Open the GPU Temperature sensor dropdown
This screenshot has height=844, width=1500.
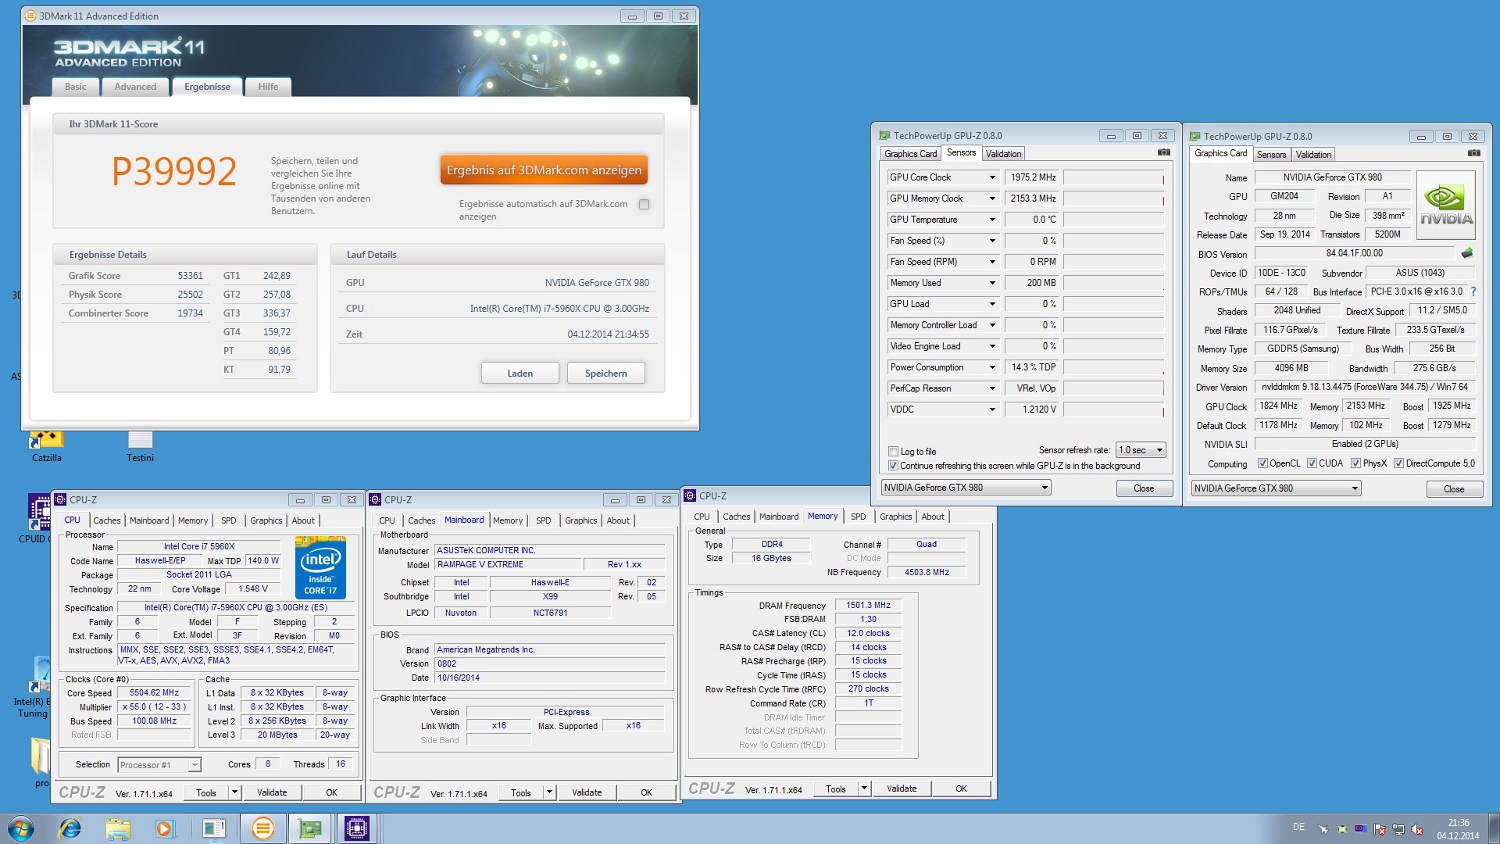tap(992, 220)
